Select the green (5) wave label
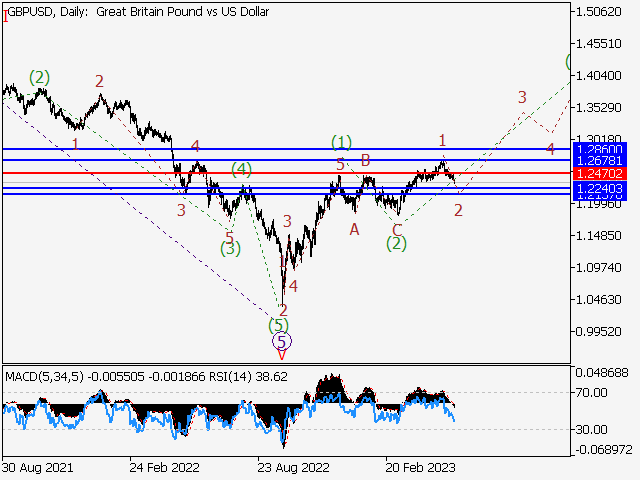 279,325
